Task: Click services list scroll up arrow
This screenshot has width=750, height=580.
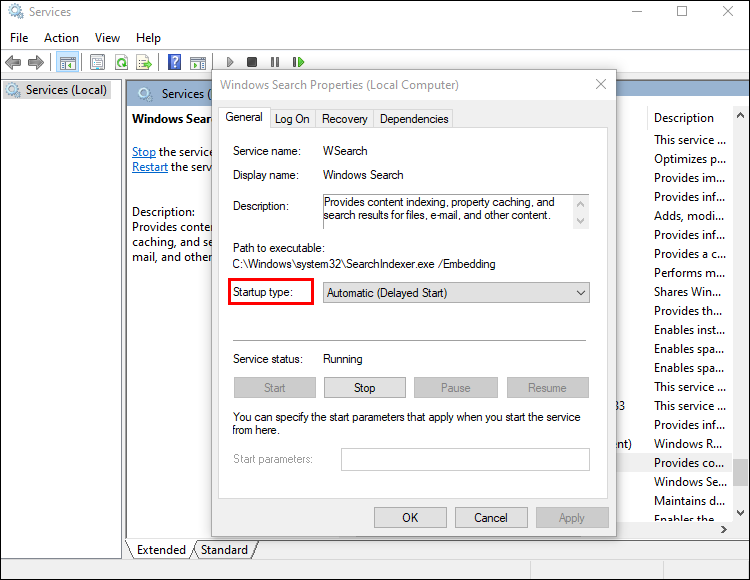Action: tap(740, 115)
